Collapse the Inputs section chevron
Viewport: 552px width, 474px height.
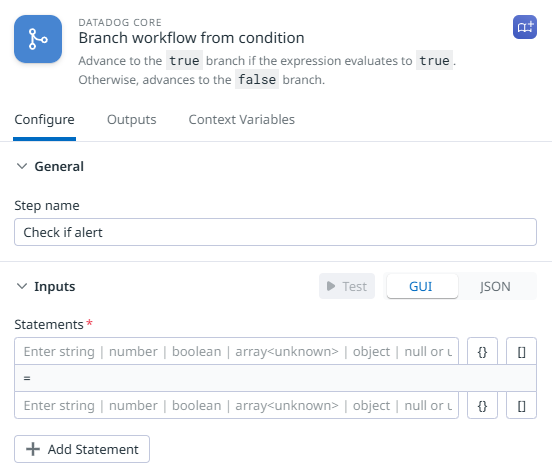coord(22,286)
